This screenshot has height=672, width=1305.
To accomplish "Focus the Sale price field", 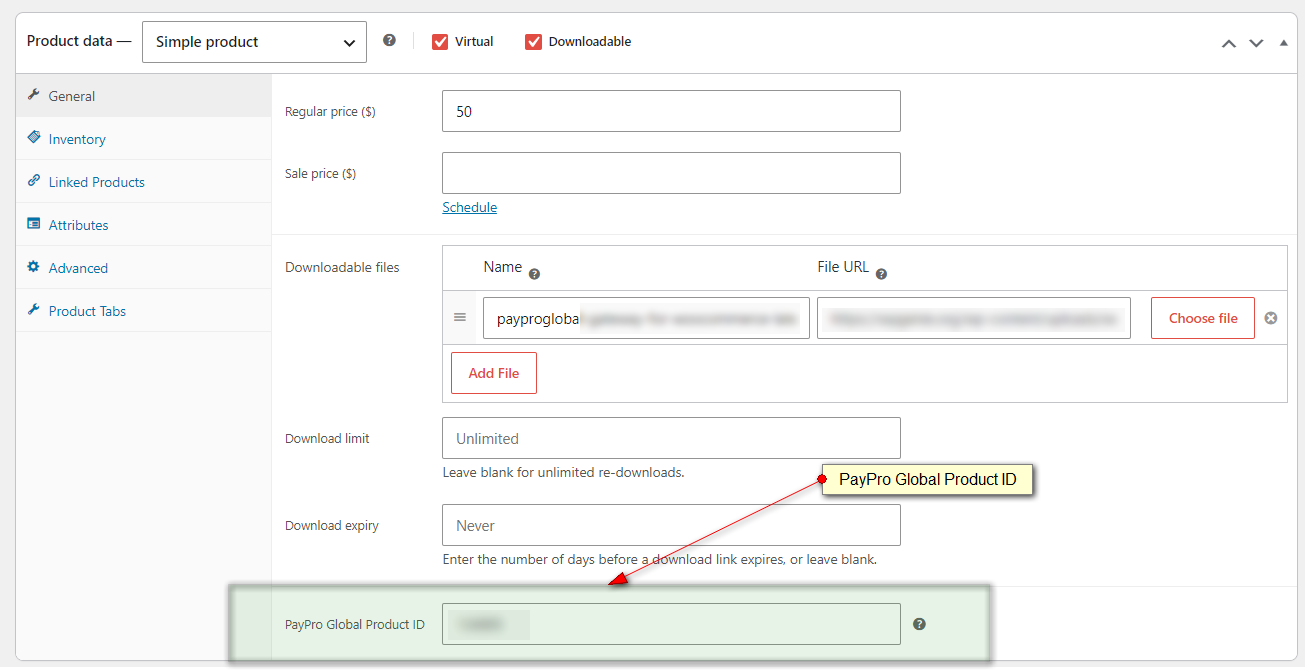I will pos(671,173).
